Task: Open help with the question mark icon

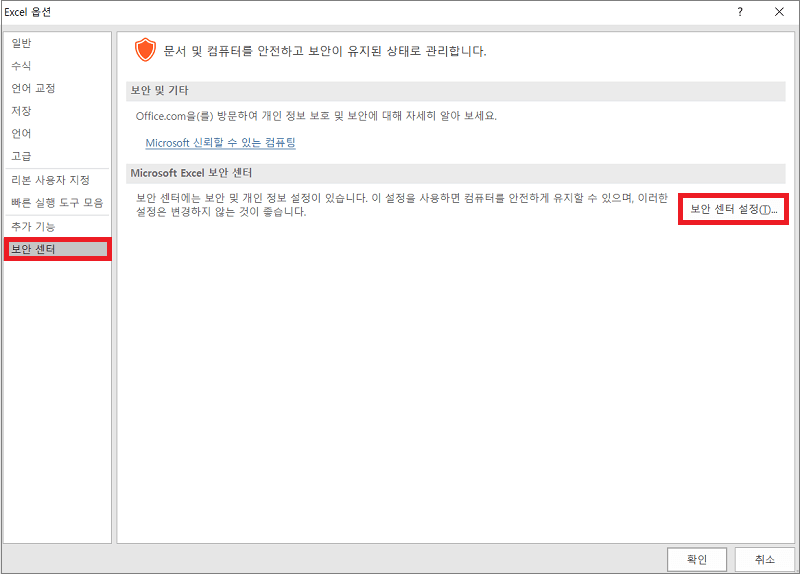Action: coord(740,12)
